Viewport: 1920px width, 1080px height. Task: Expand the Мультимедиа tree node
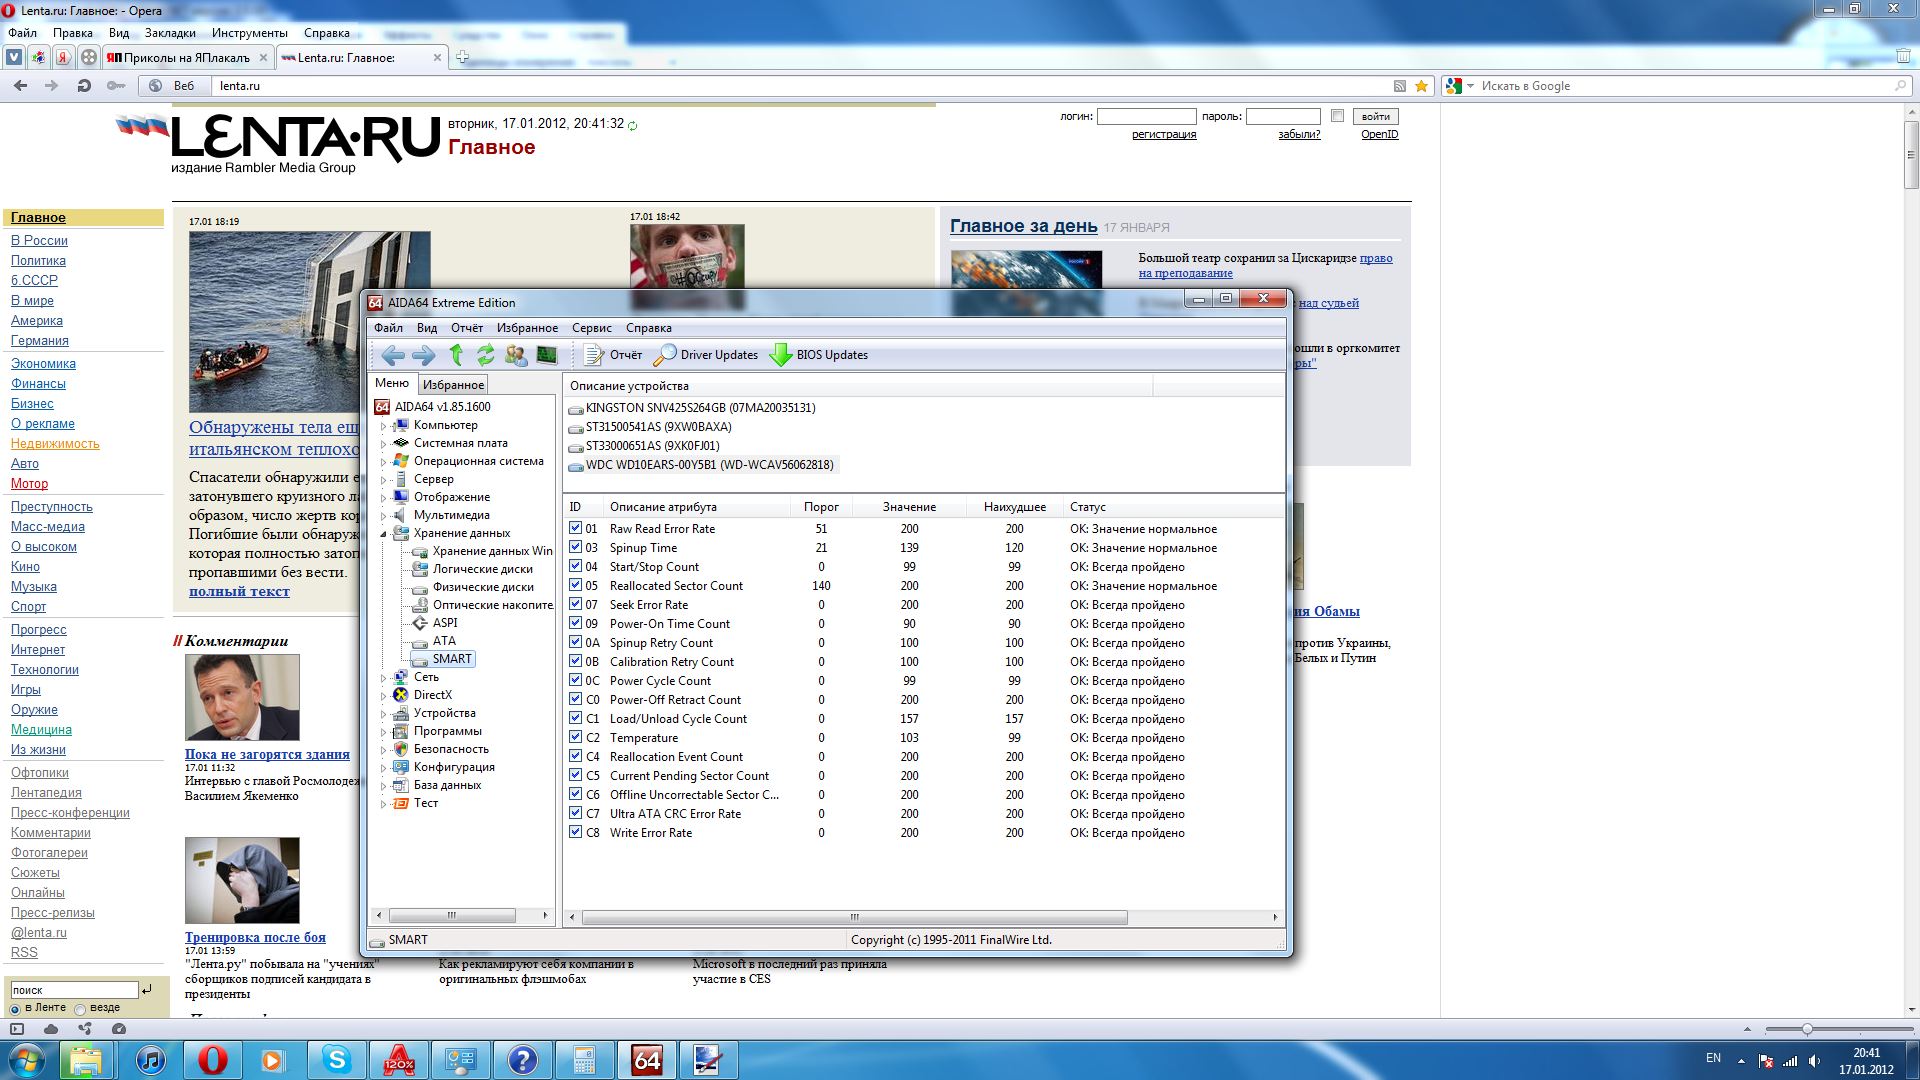383,516
